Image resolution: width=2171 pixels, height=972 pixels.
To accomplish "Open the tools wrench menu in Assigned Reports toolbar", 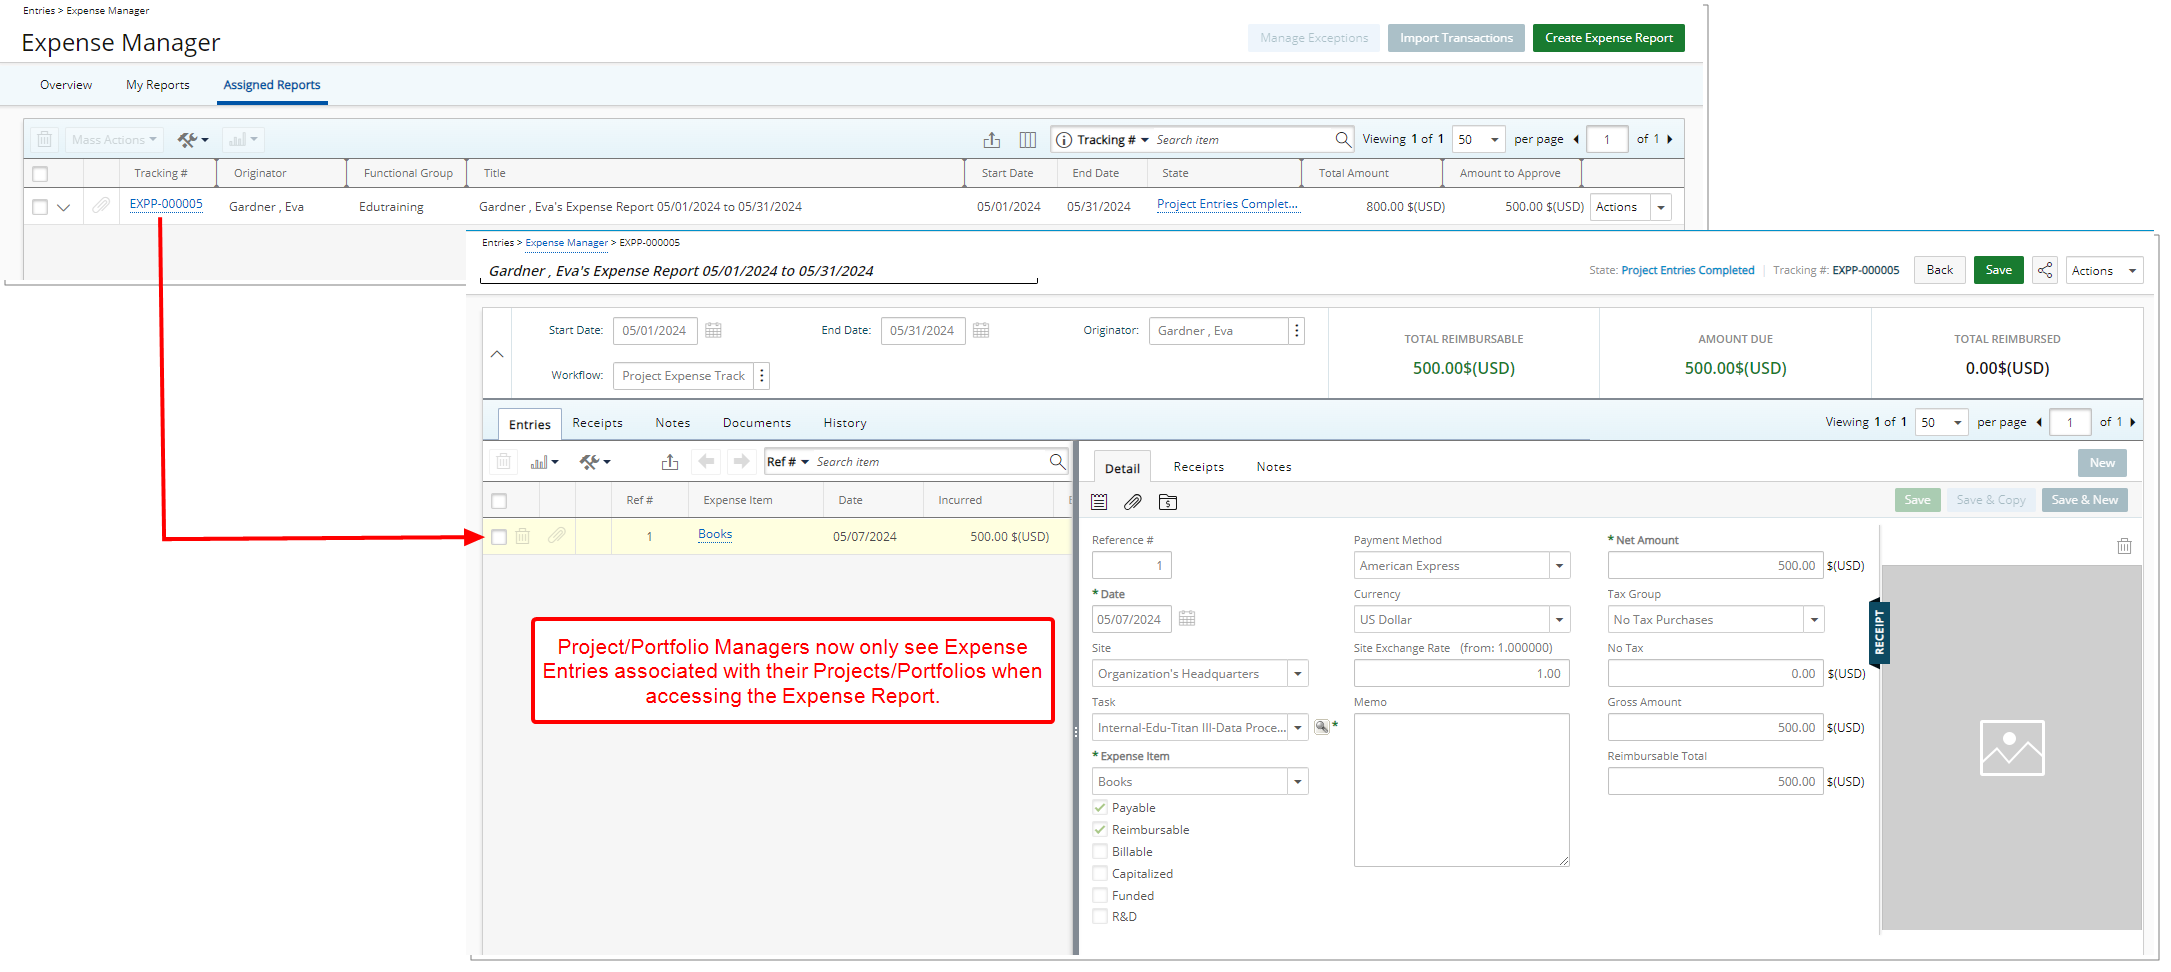I will (193, 140).
